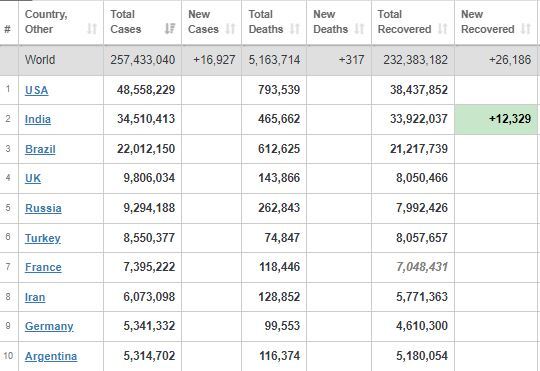Viewport: 540px width, 371px height.
Task: Select USA total deaths 793,539
Action: click(279, 90)
